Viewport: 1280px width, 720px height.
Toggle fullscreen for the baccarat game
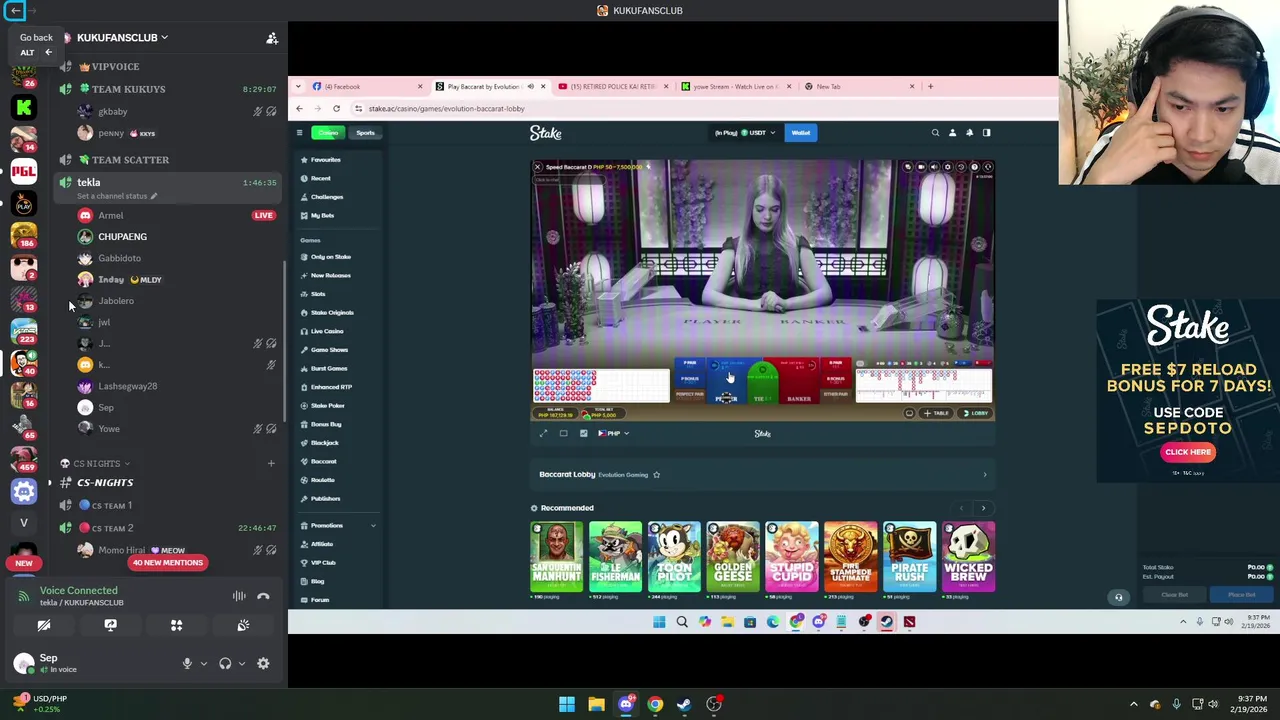pos(543,434)
